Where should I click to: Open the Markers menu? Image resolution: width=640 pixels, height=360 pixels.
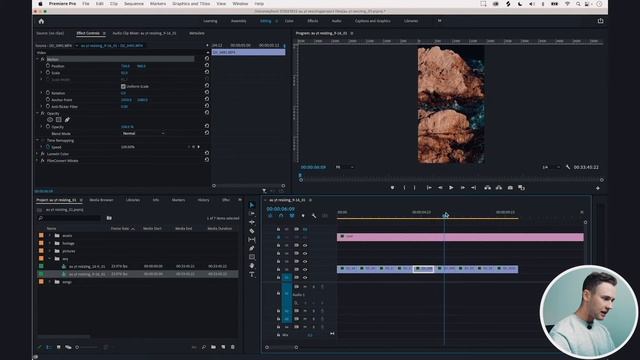(x=158, y=4)
